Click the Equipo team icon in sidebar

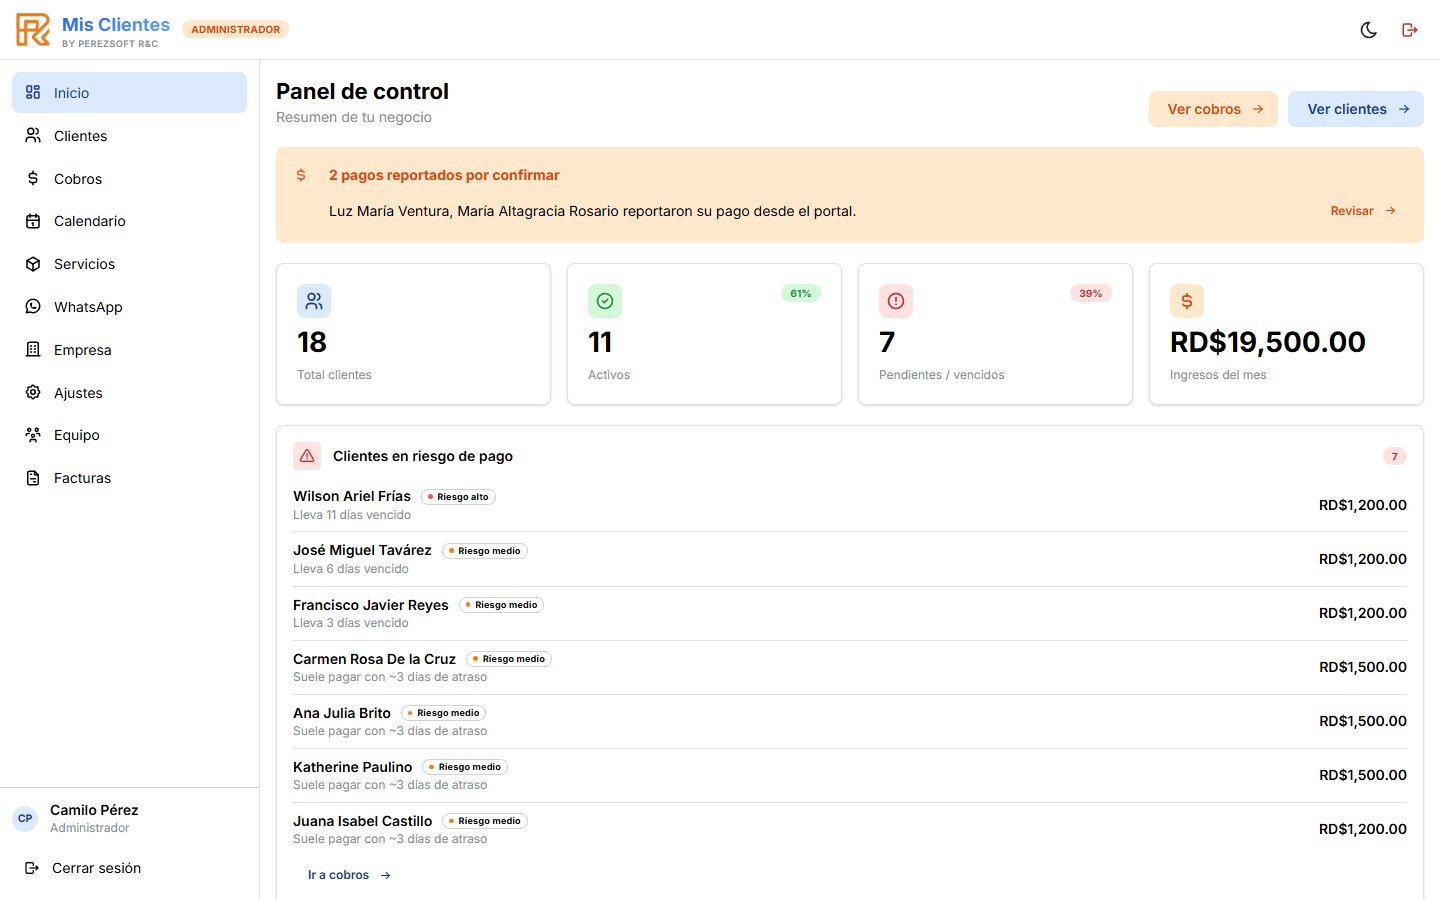(33, 435)
